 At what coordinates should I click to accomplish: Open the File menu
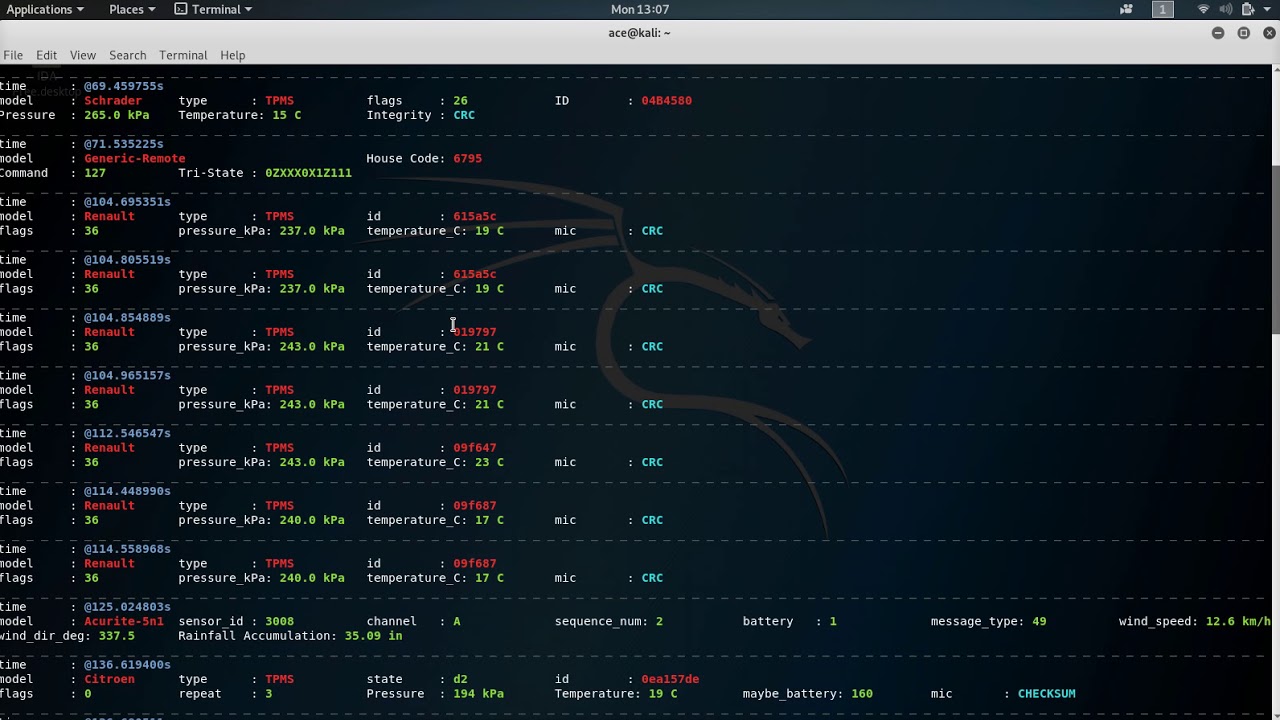13,55
